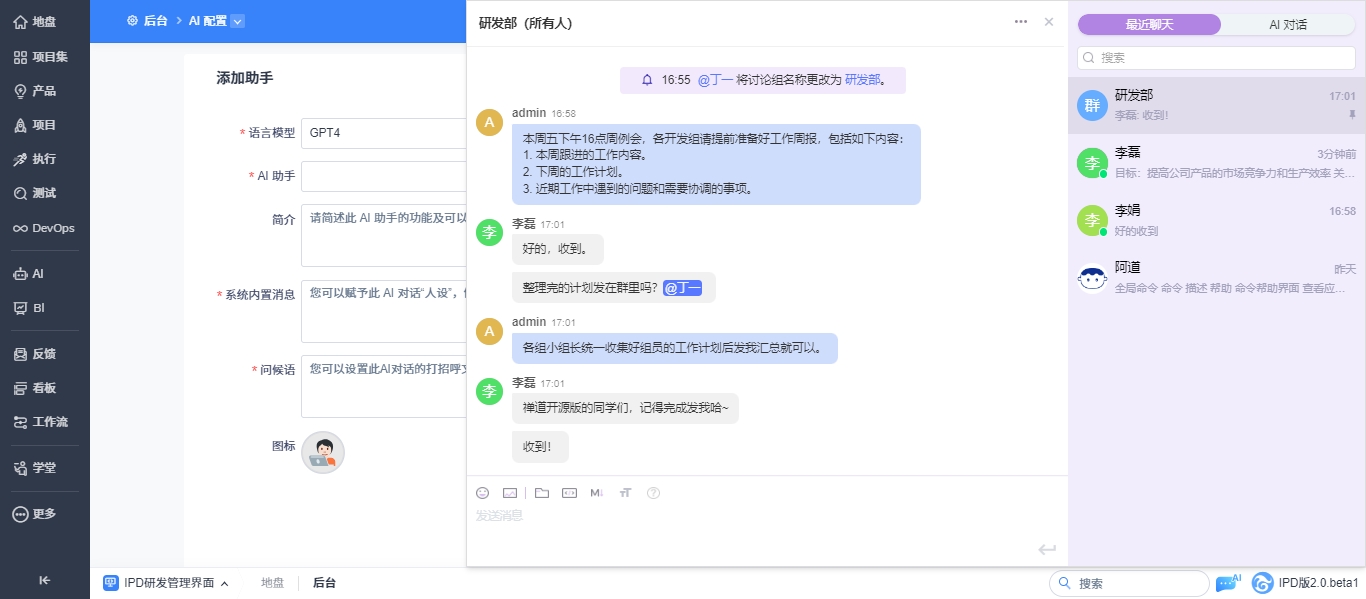Collapse the left sidebar navigation
The height and width of the screenshot is (599, 1366).
click(45, 580)
